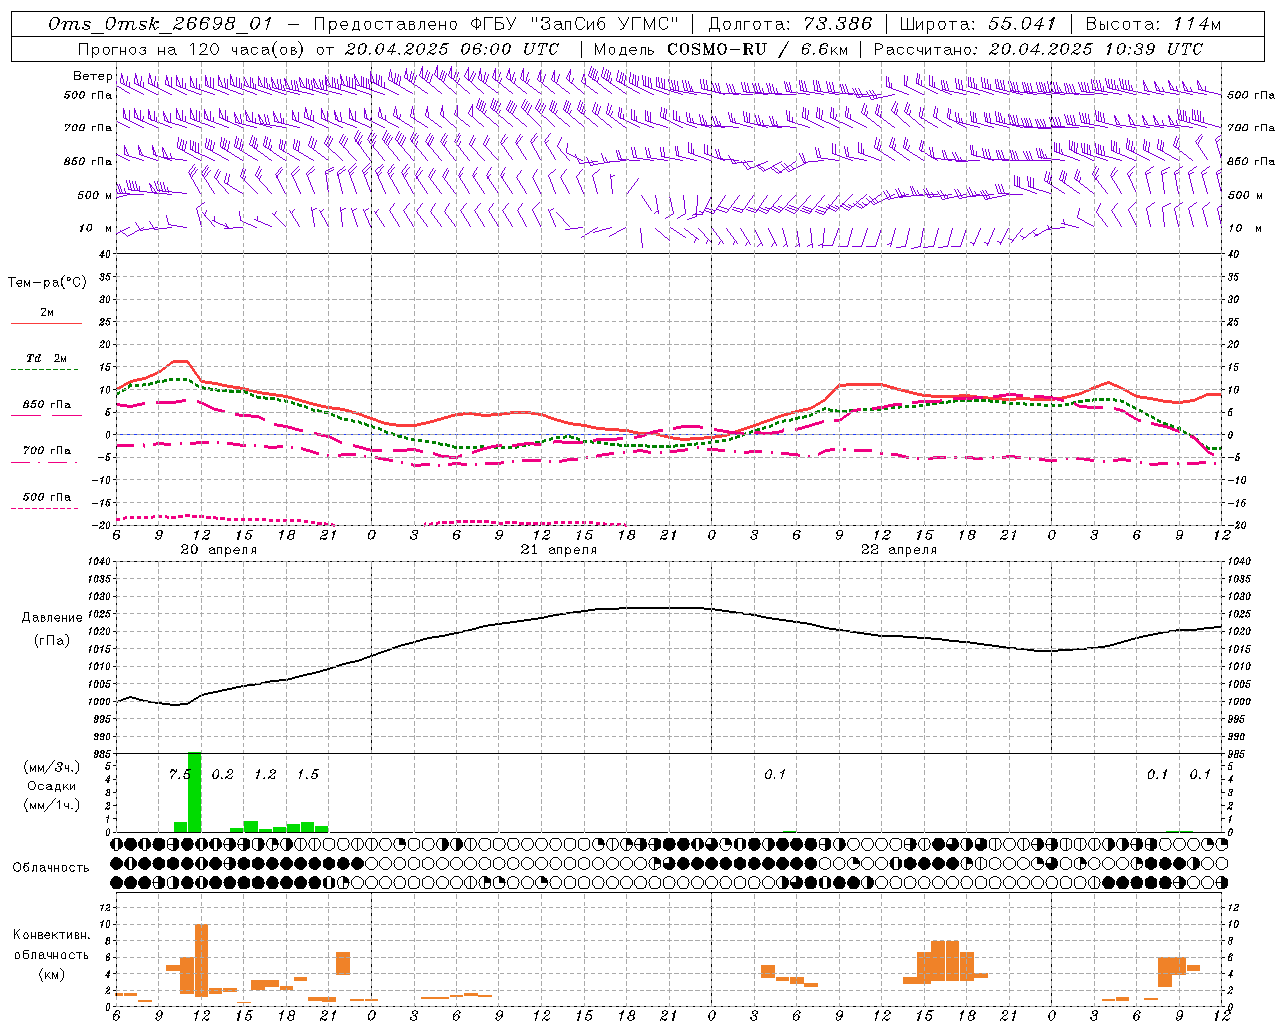
Task: Select the 500 гПа temperature legend entry
Action: pos(47,497)
